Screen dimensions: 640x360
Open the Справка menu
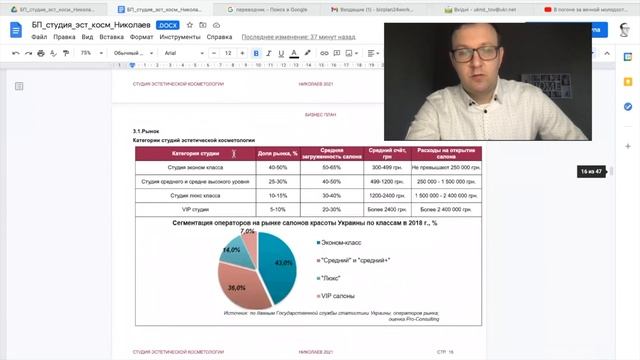pyautogui.click(x=219, y=37)
